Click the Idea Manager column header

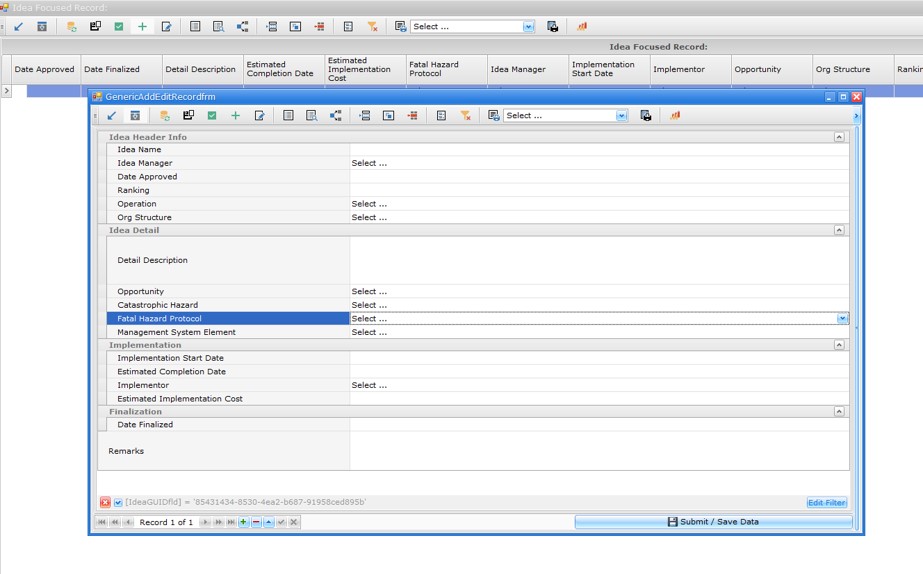518,70
